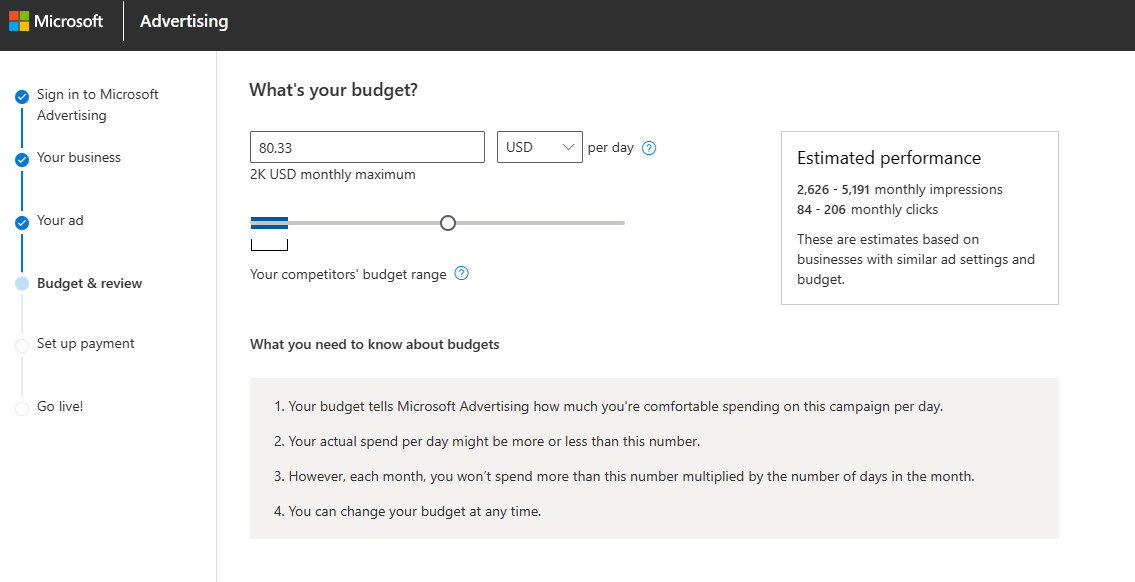Click the budget slider handle
This screenshot has height=582, width=1135.
pyautogui.click(x=448, y=223)
